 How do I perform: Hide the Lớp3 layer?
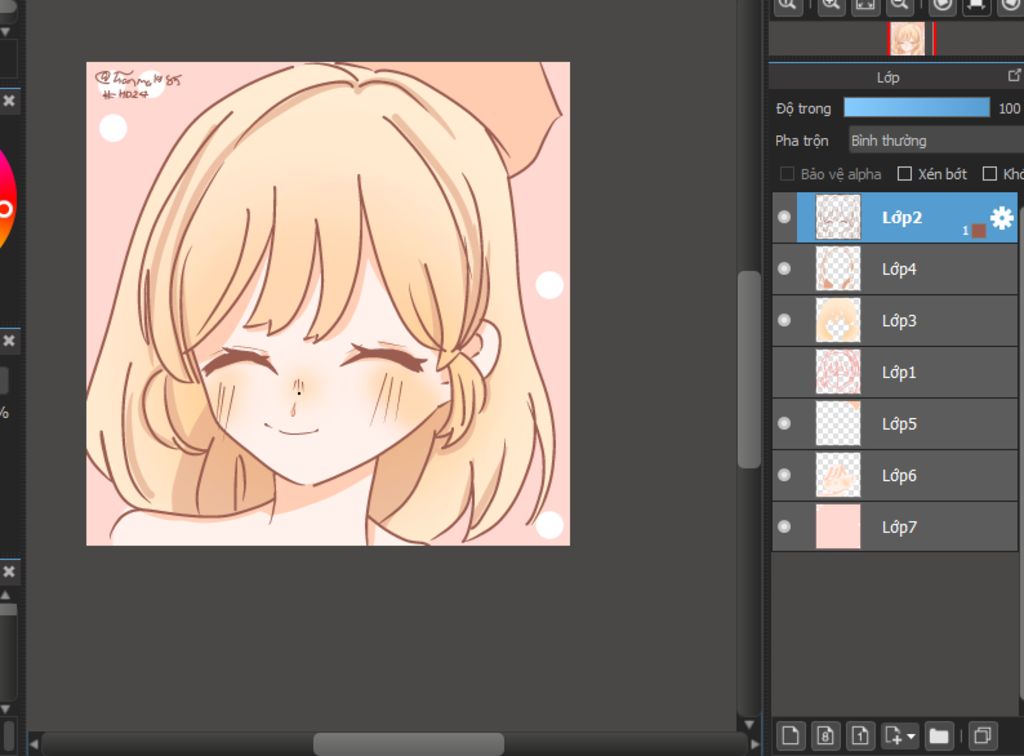[784, 321]
